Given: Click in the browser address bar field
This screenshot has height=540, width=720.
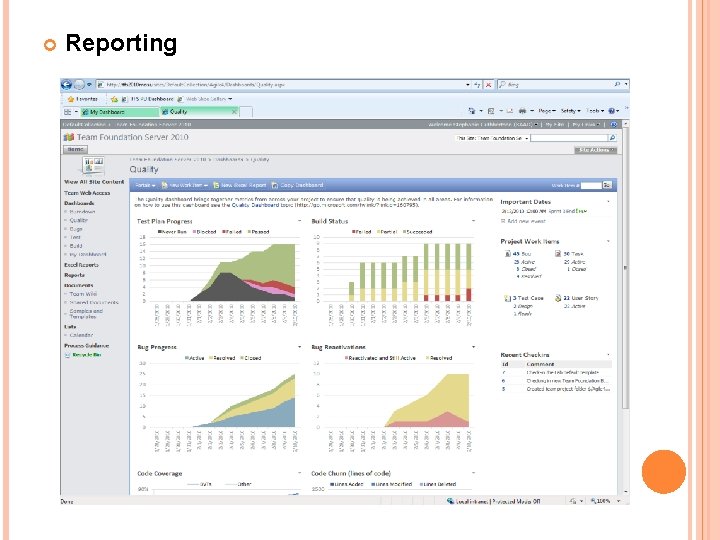Looking at the screenshot, I should (280, 85).
